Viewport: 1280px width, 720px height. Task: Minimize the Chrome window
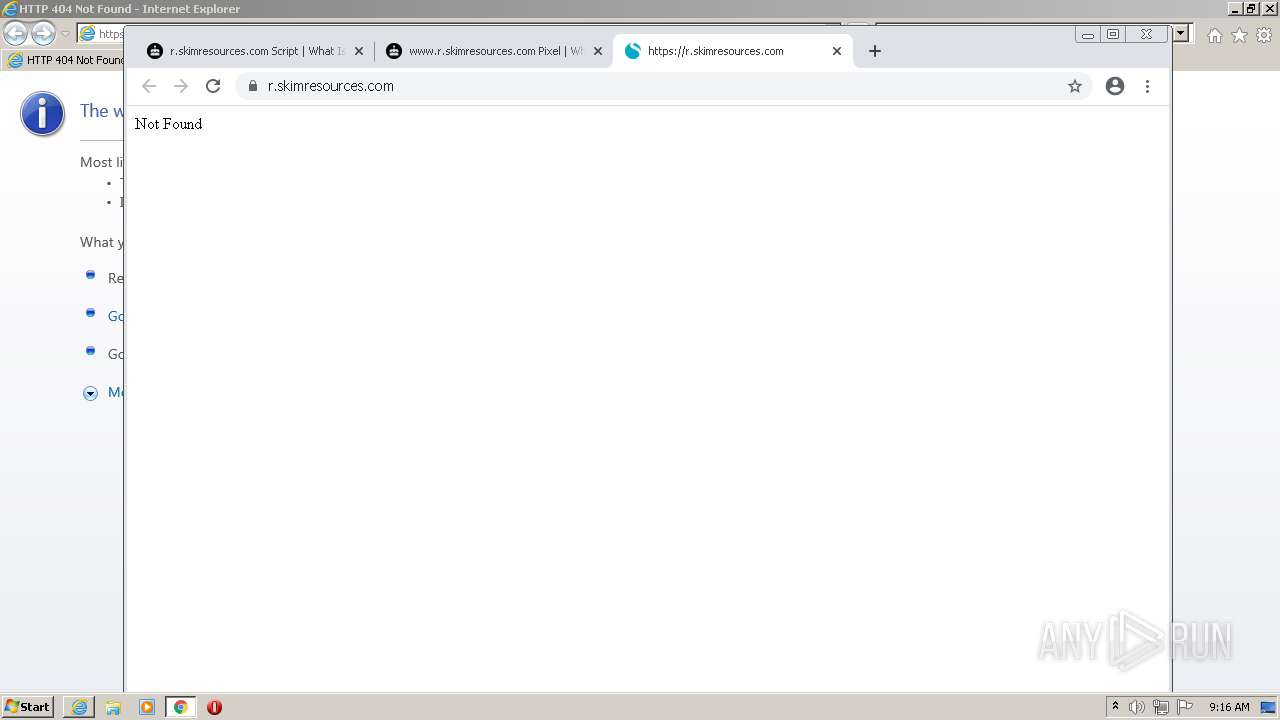(1087, 34)
